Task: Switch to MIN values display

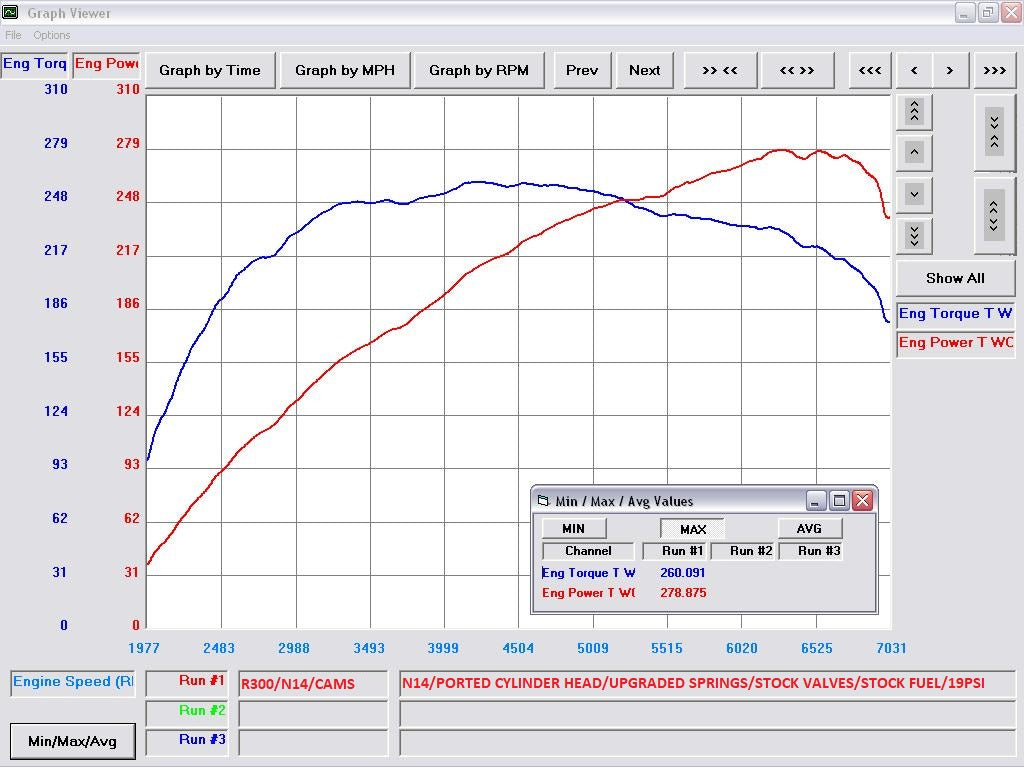Action: pos(573,529)
